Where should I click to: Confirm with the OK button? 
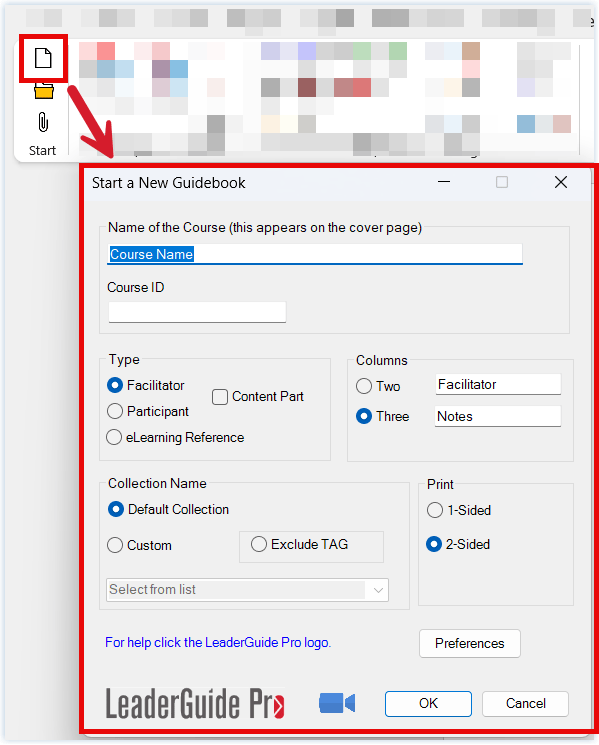(x=428, y=703)
